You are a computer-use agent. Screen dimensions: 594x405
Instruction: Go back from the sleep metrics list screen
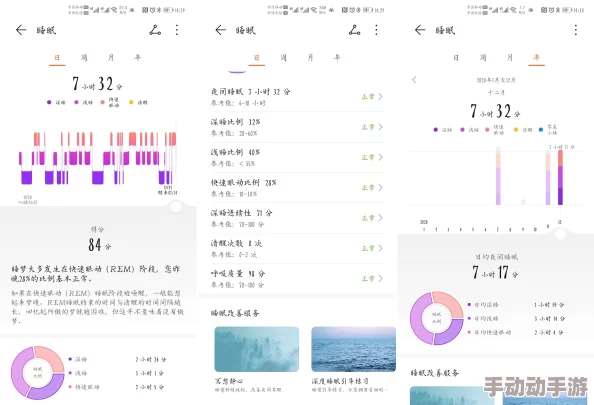(220, 30)
